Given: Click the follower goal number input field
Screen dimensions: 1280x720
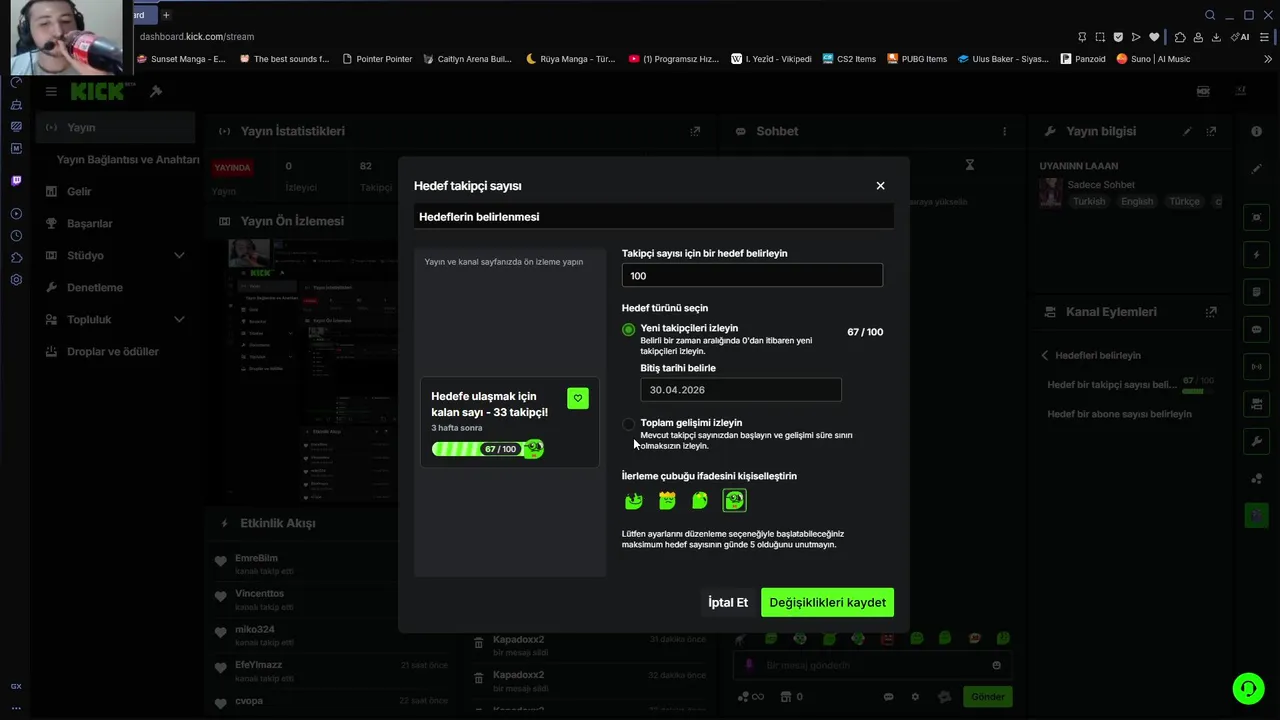Looking at the screenshot, I should 752,276.
